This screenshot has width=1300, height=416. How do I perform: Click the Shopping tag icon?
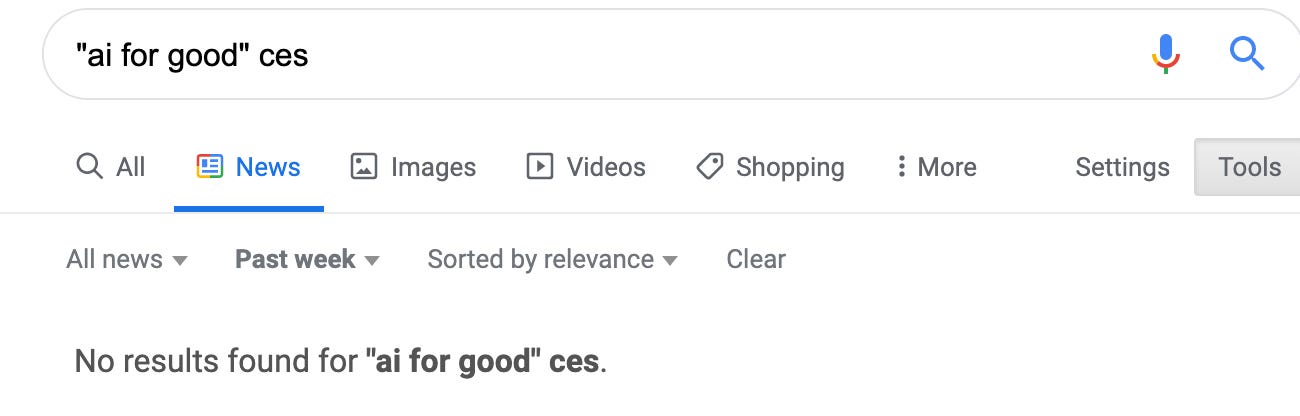click(x=710, y=166)
